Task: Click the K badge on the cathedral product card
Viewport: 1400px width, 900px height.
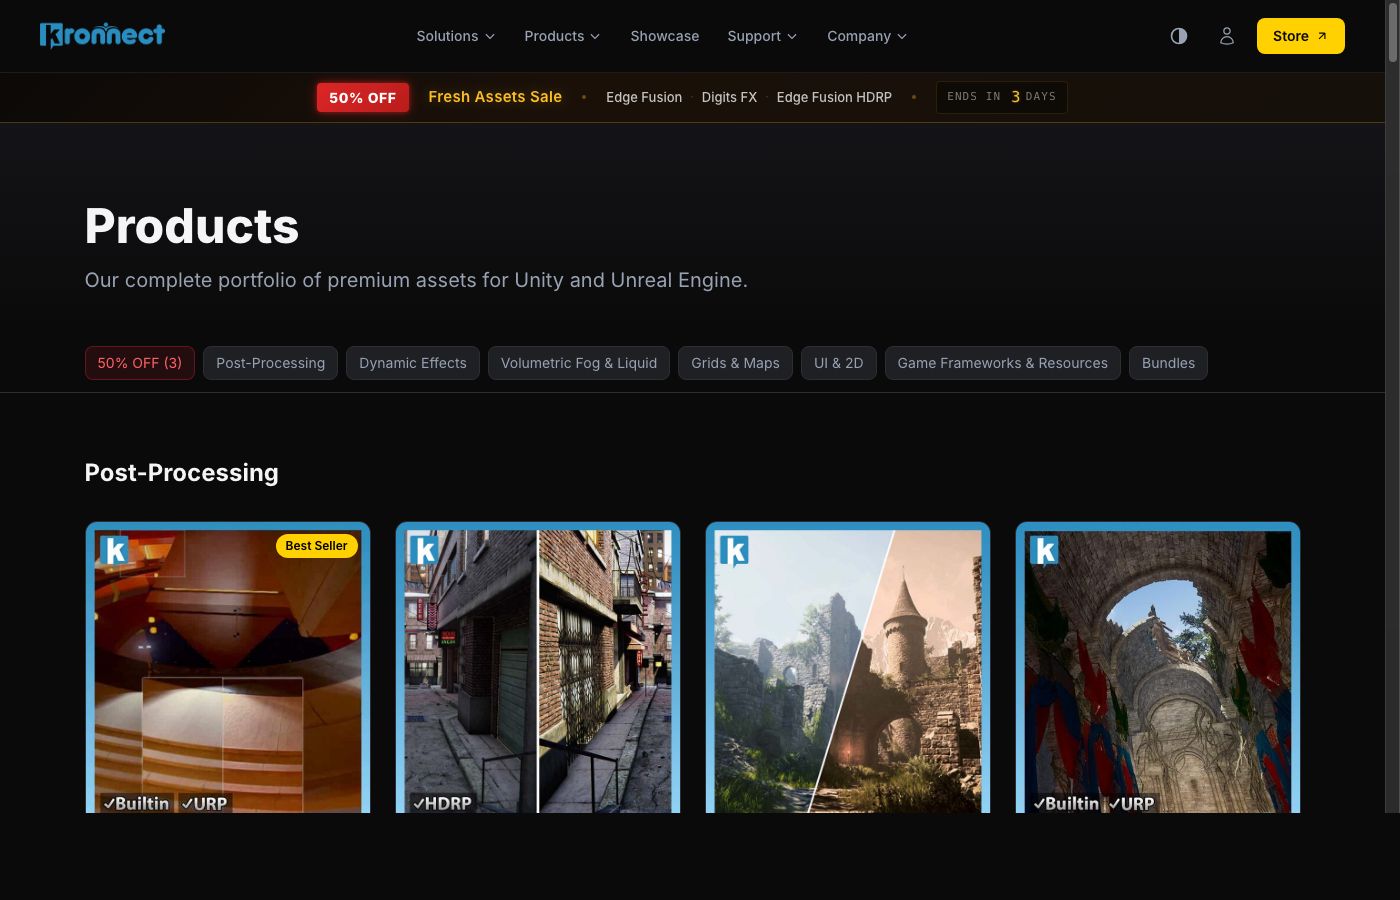Action: tap(1045, 550)
